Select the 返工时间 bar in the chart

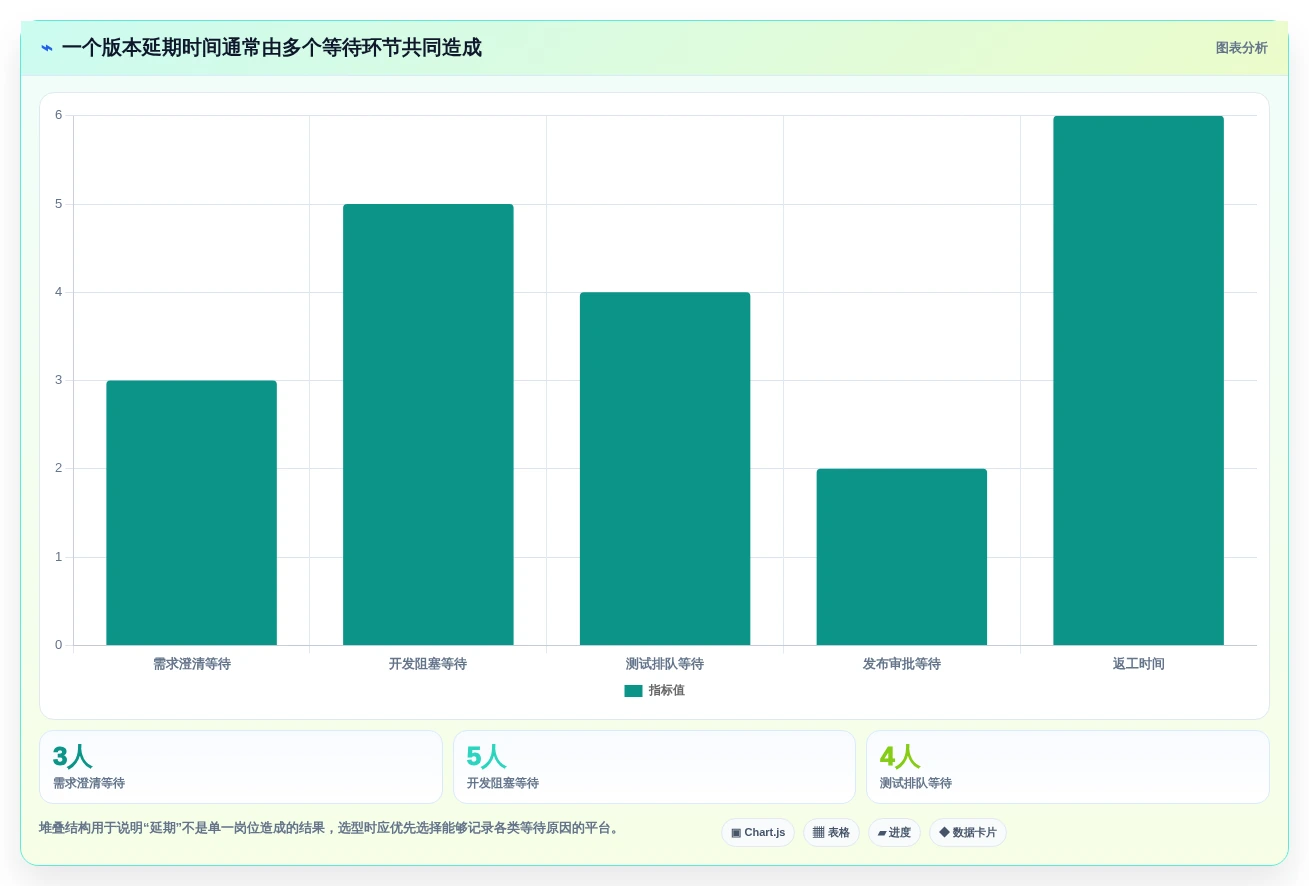1138,381
